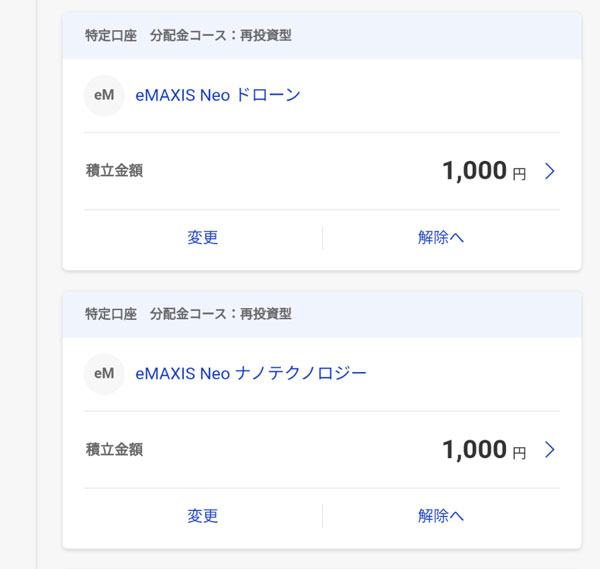This screenshot has height=569, width=600.
Task: Open the eMAXIS Neo ナノテクノロジー fund link
Action: pyautogui.click(x=251, y=374)
